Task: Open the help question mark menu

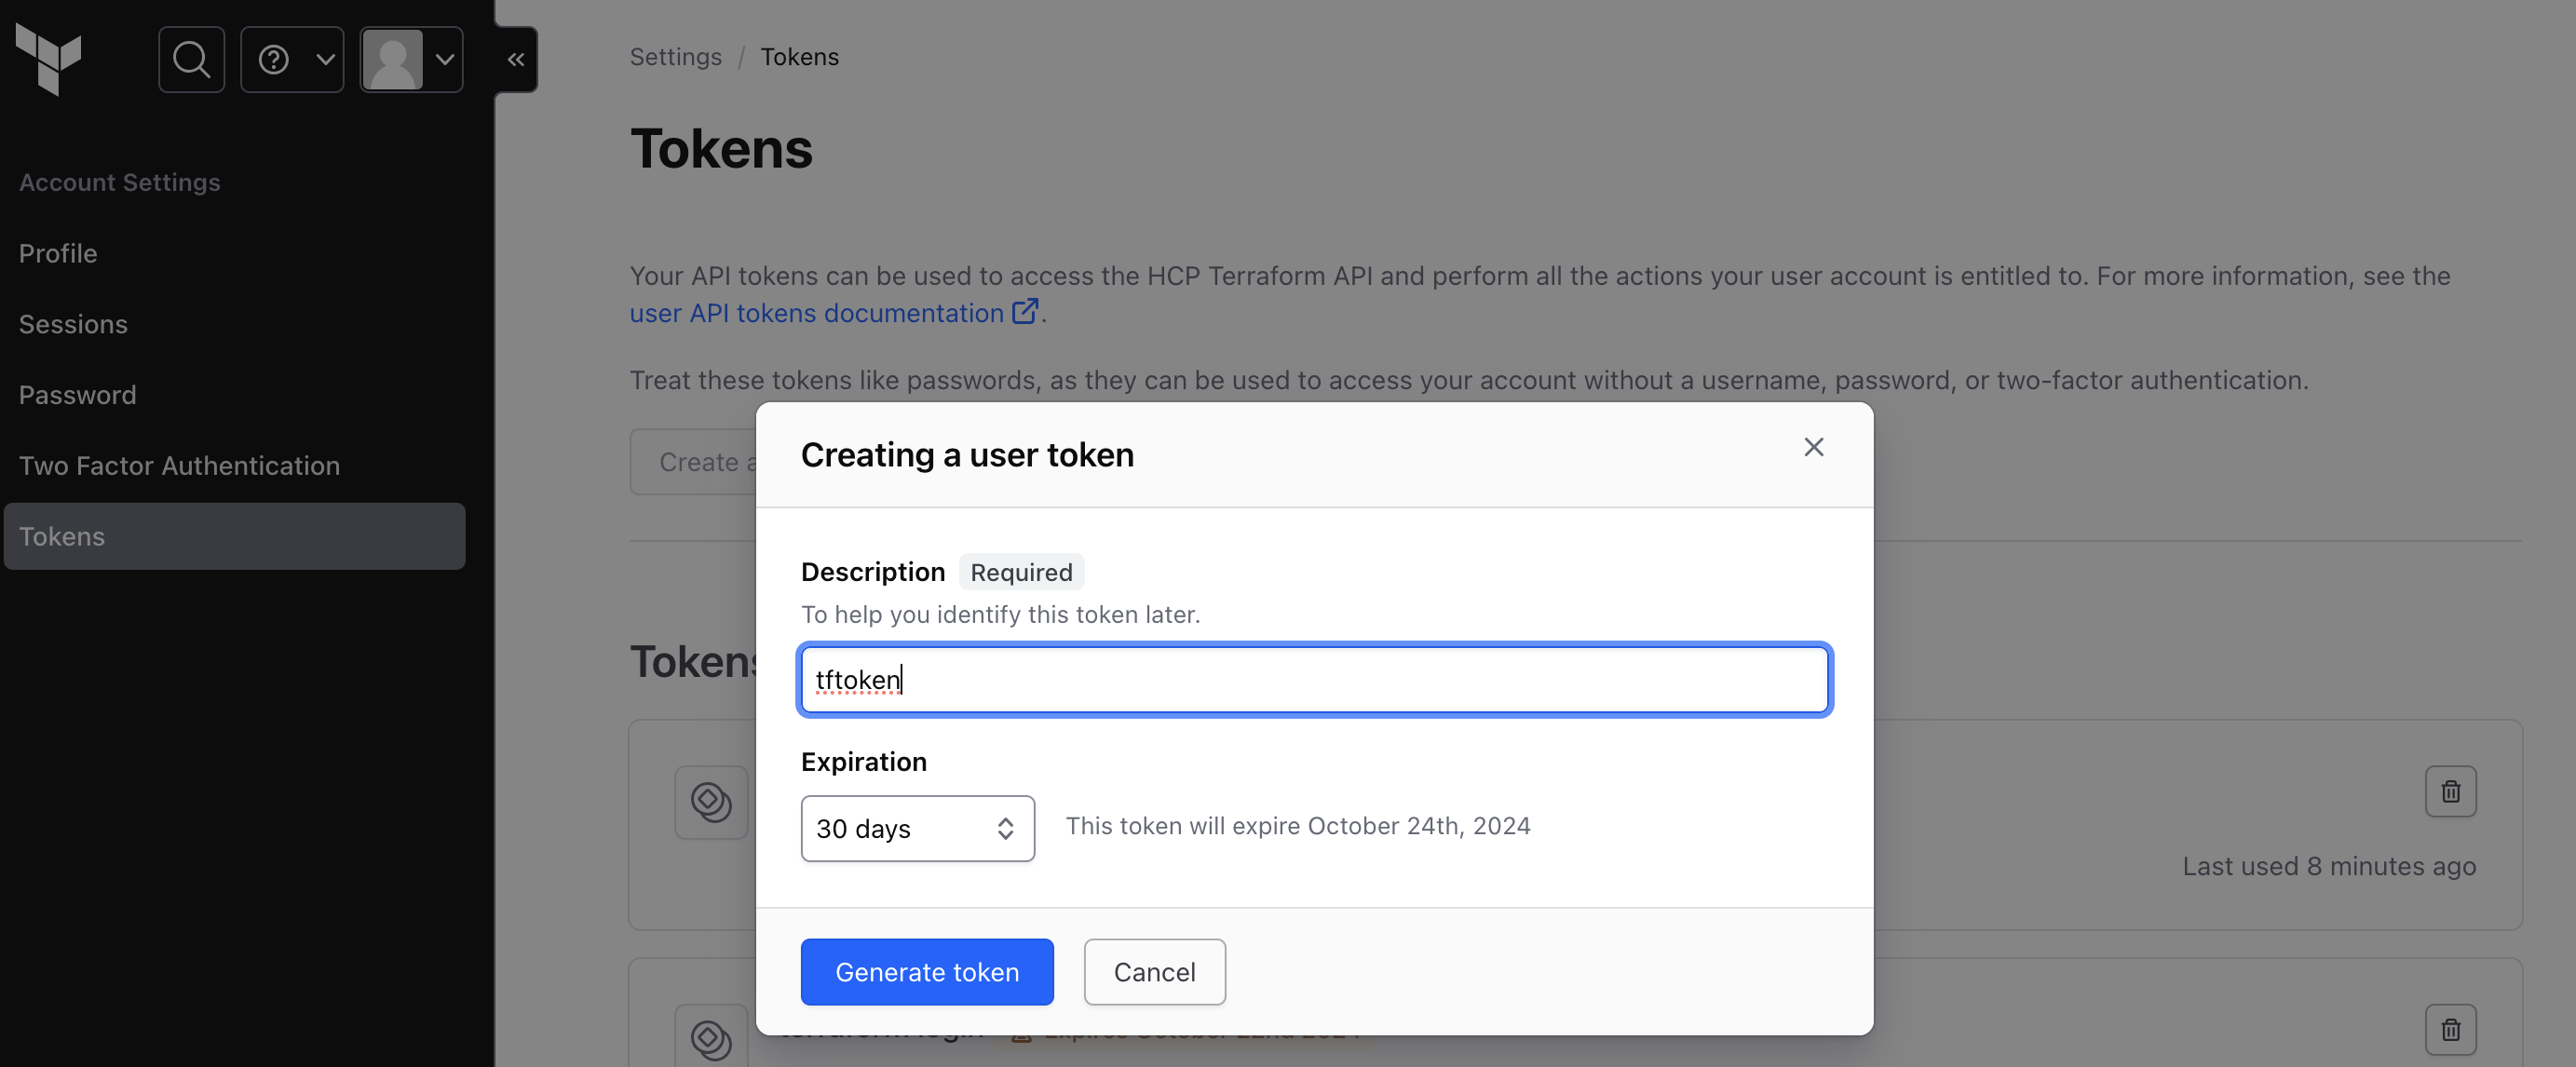Action: click(292, 59)
